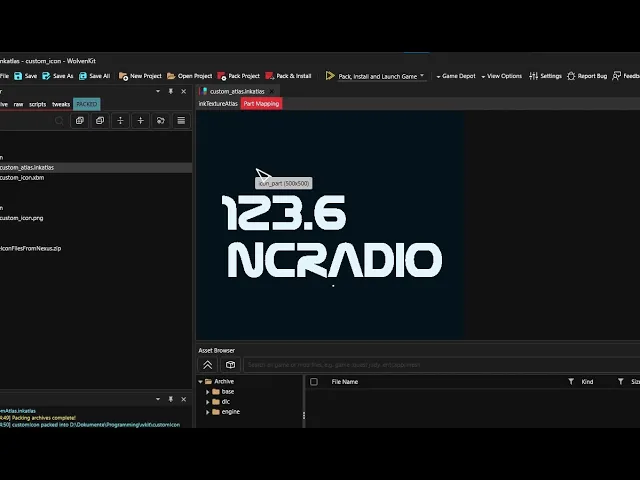The height and width of the screenshot is (480, 640).
Task: Select the Archive folder
Action: click(220, 382)
